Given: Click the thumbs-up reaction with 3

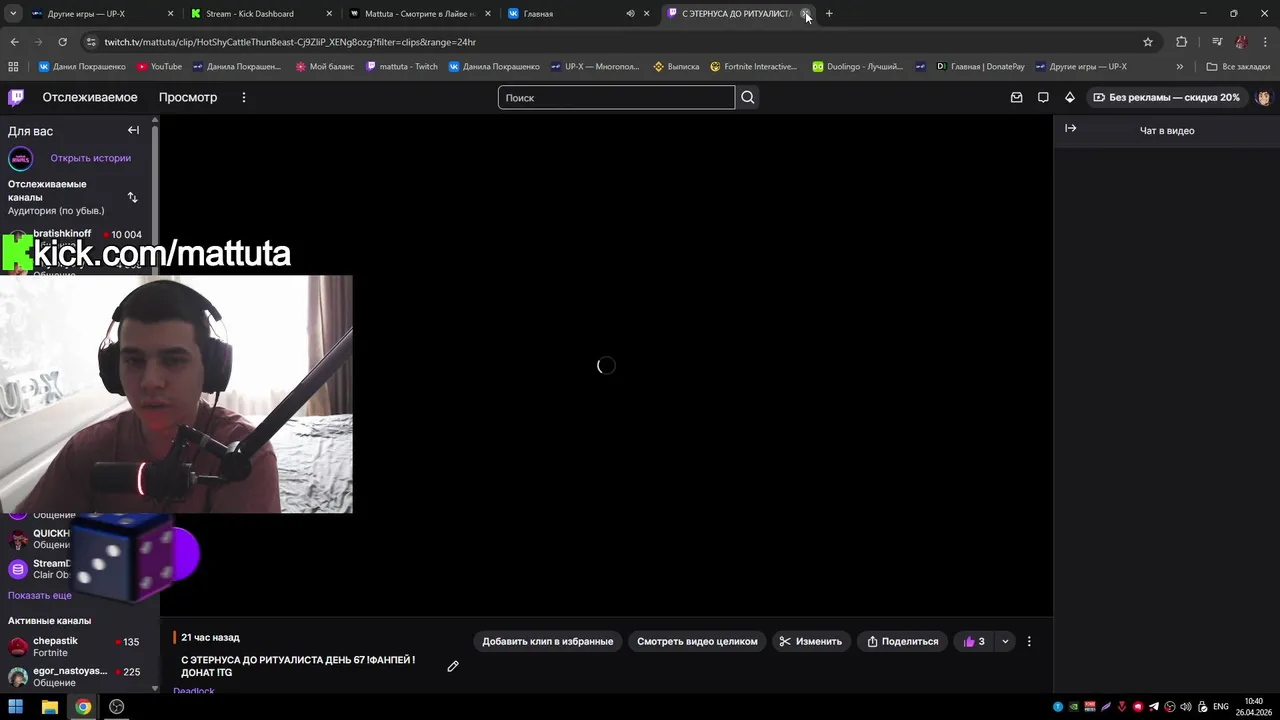Looking at the screenshot, I should pyautogui.click(x=974, y=641).
